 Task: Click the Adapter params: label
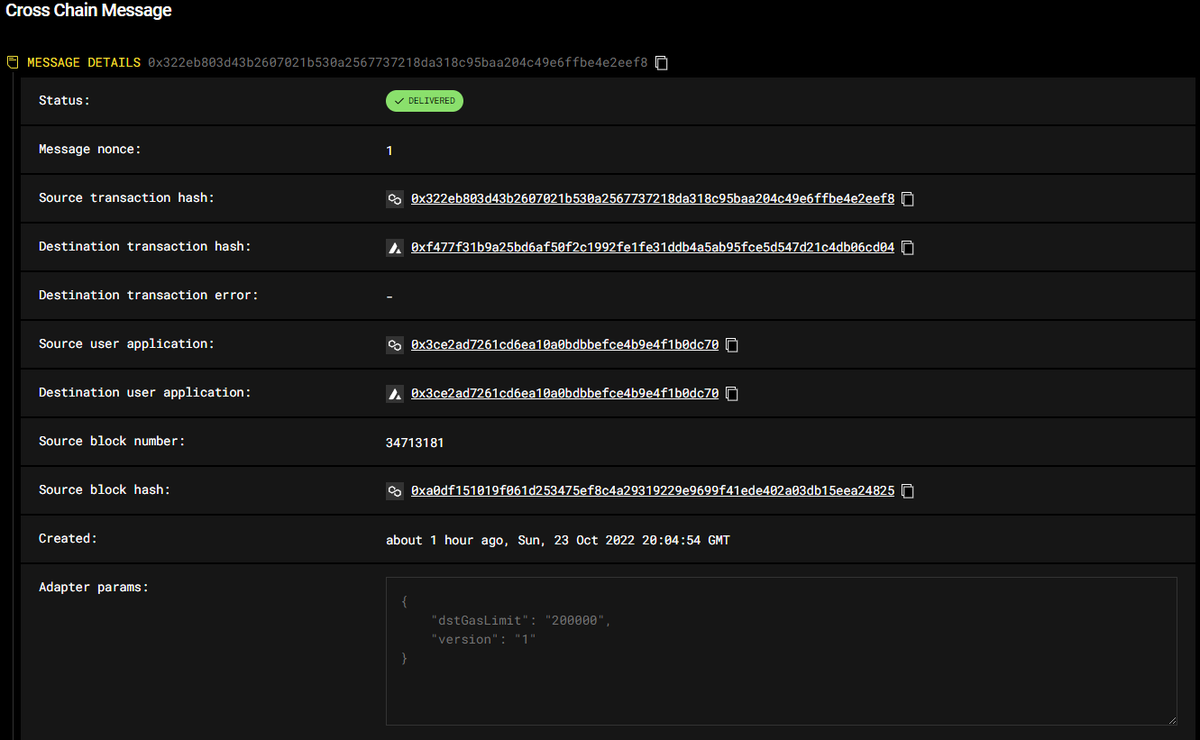click(x=94, y=587)
